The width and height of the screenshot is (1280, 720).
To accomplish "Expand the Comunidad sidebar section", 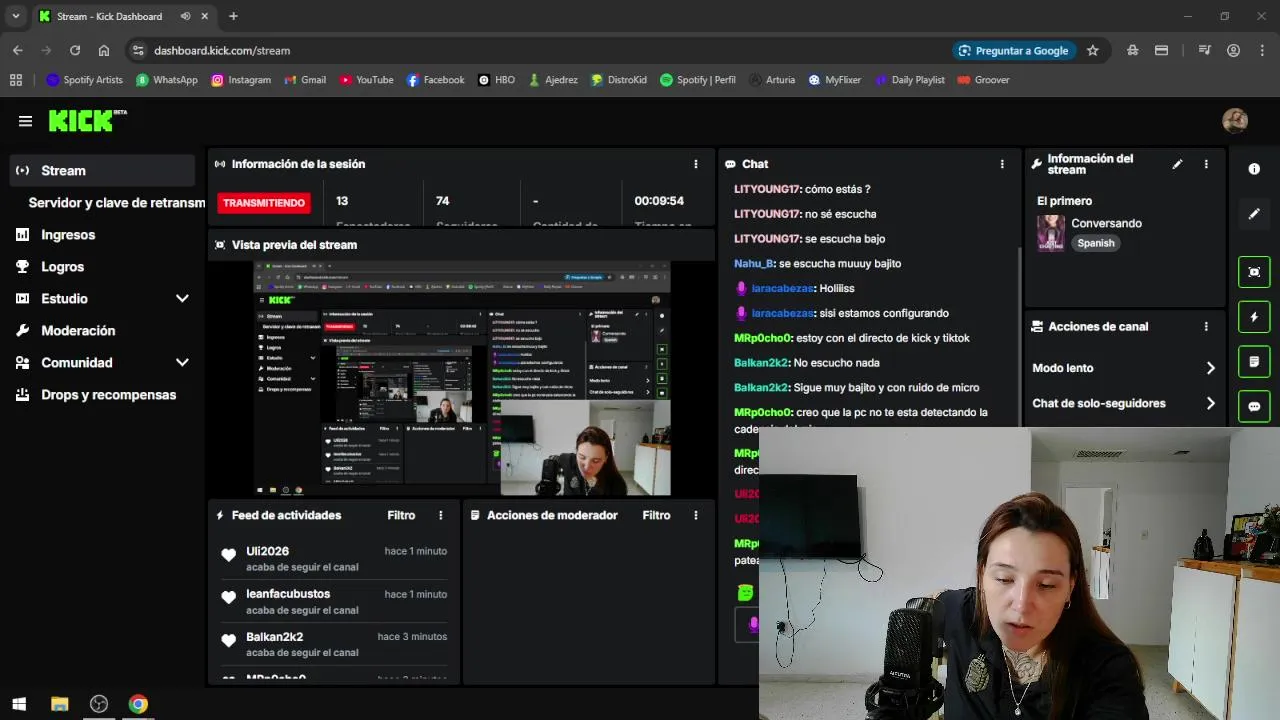I will tap(182, 363).
